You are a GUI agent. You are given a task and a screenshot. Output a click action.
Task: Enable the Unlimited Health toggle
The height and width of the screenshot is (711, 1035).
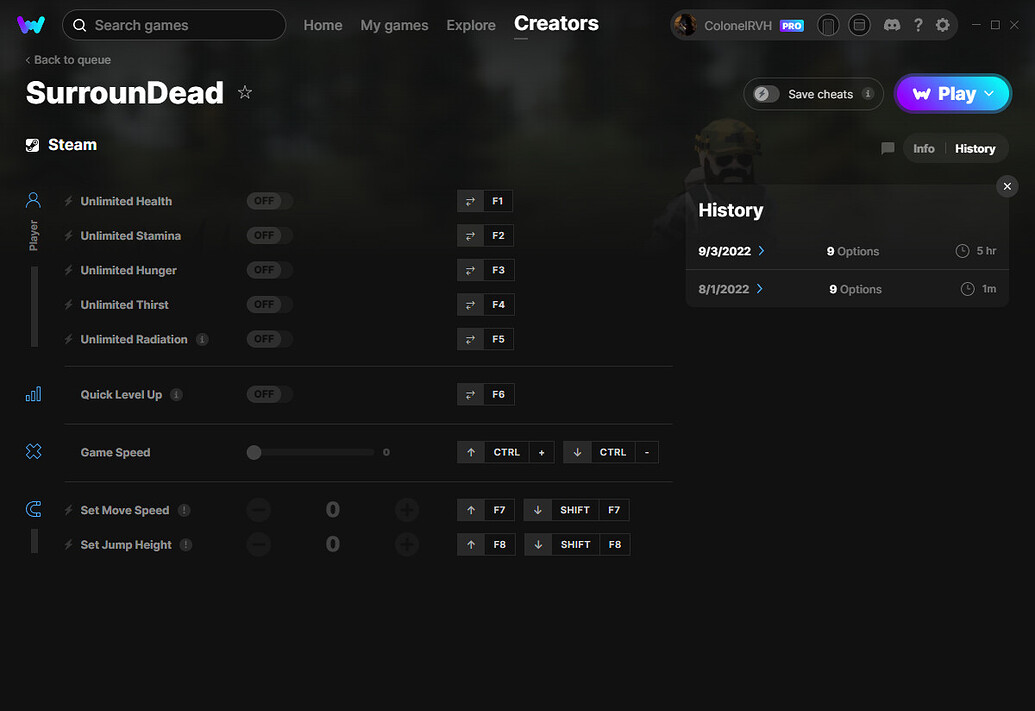tap(268, 200)
